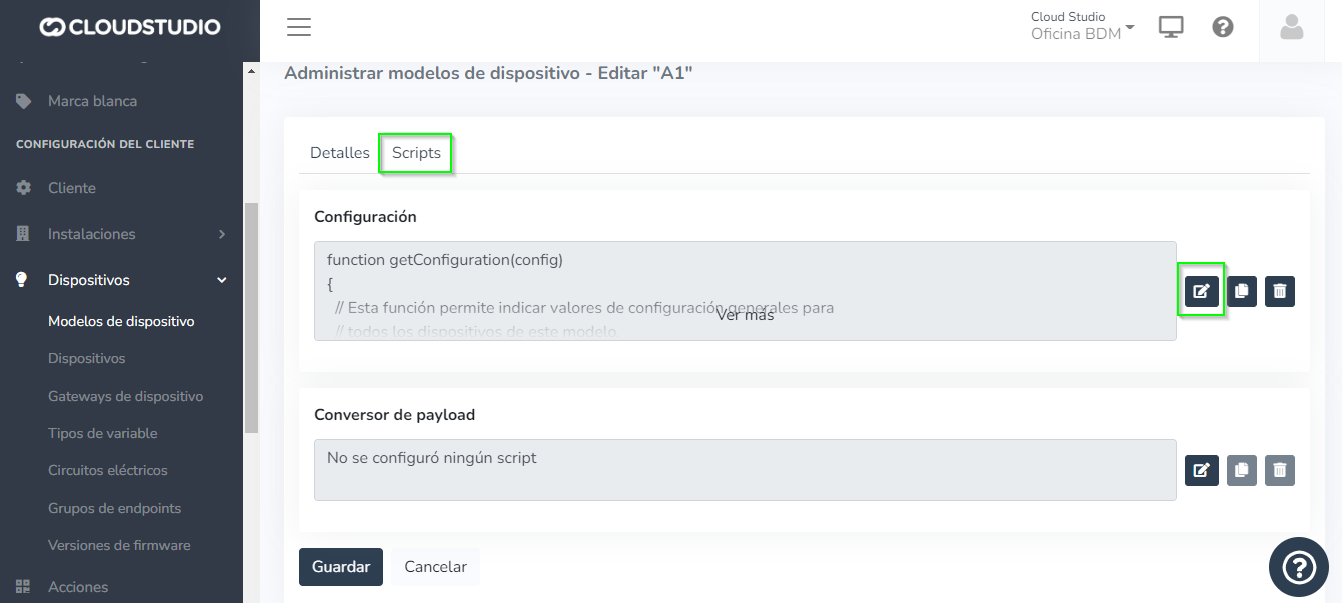Copy the Configuración script
This screenshot has height=603, width=1342.
pos(1241,292)
